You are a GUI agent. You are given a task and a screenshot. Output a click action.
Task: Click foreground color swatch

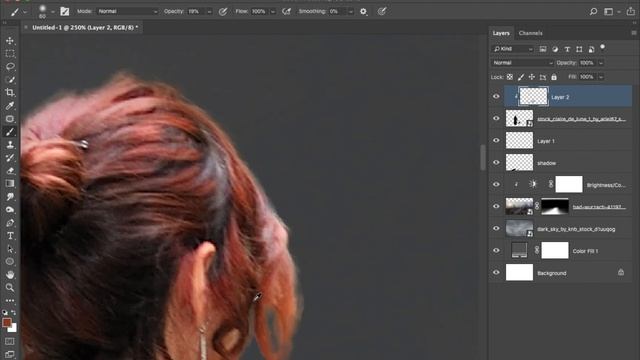point(6,323)
